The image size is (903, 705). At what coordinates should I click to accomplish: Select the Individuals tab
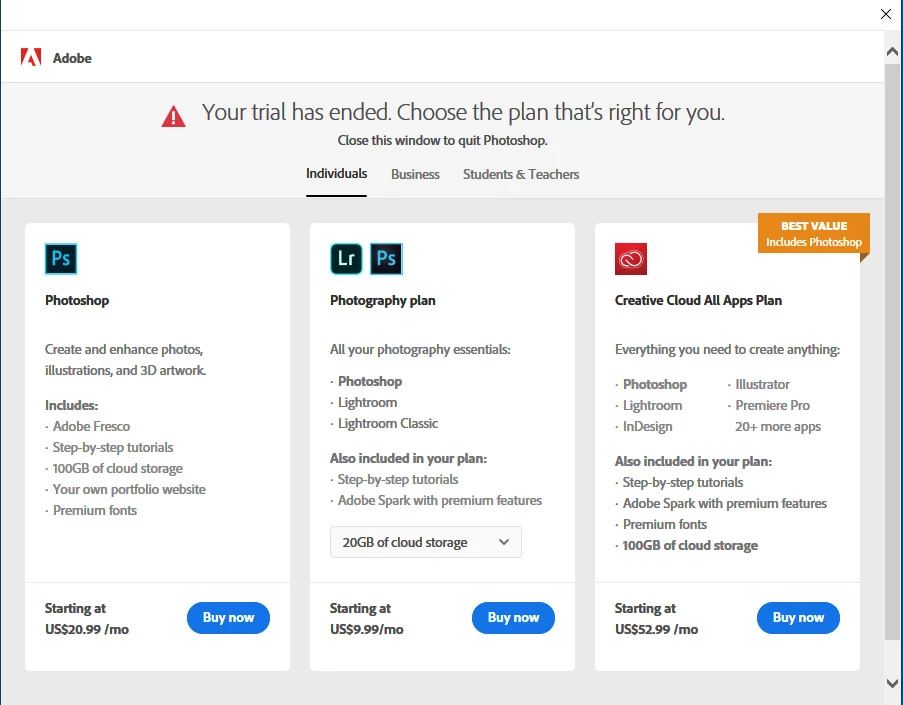point(336,173)
